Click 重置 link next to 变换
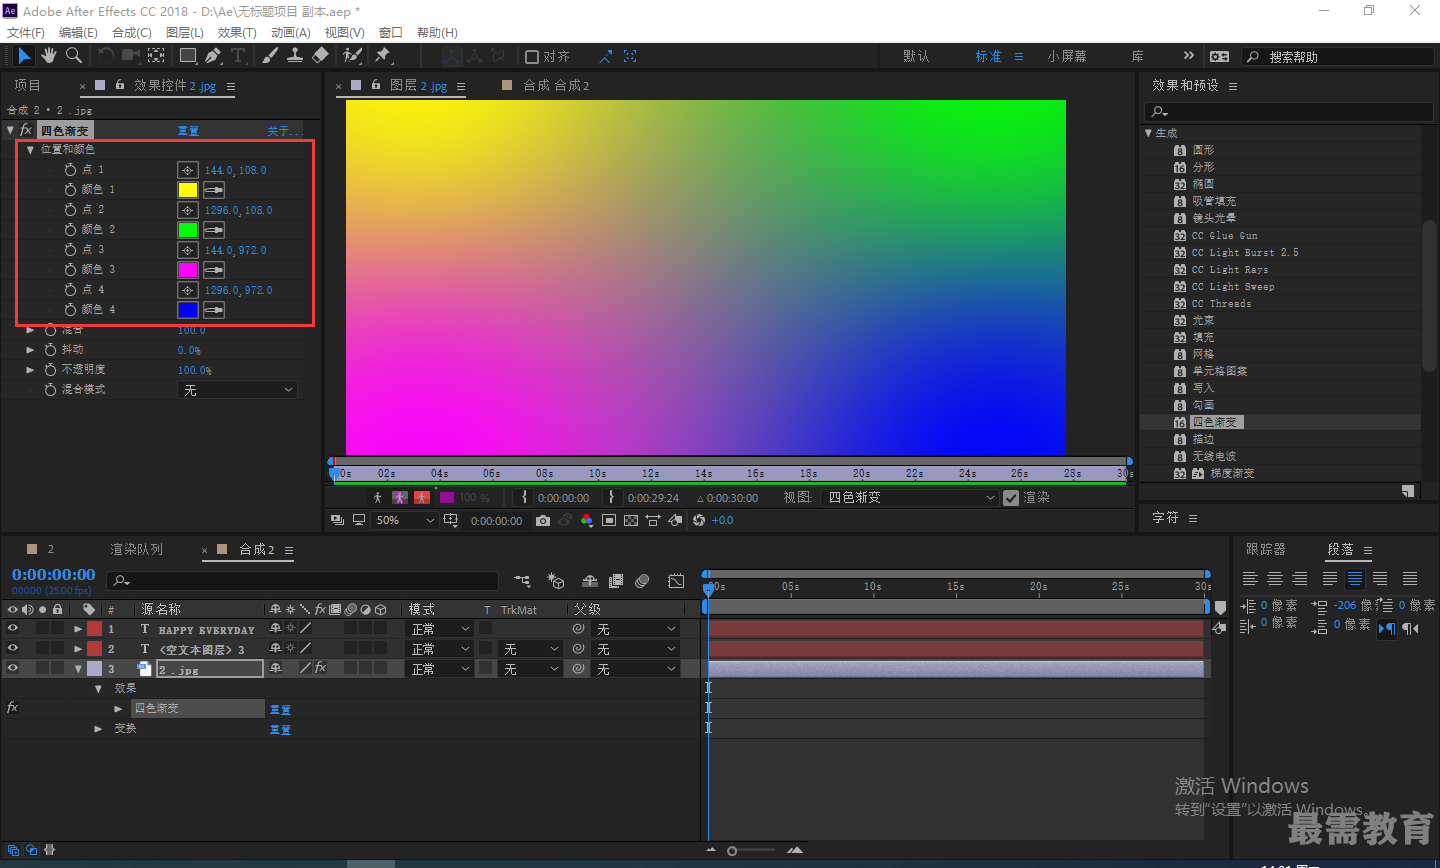 [280, 730]
